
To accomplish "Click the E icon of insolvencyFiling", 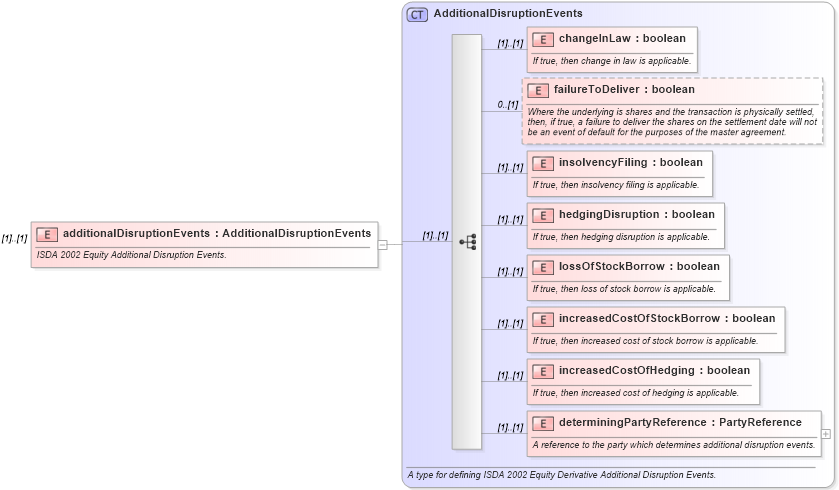I will [543, 164].
